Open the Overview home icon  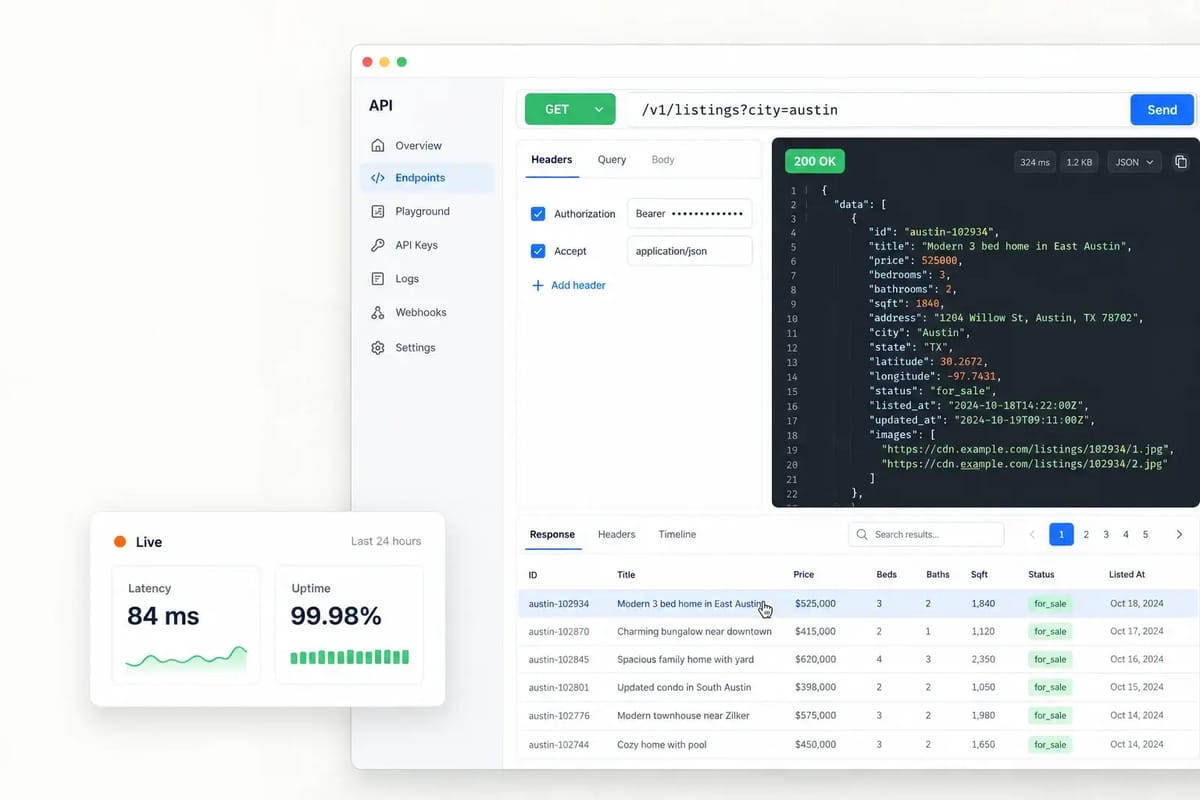(378, 145)
